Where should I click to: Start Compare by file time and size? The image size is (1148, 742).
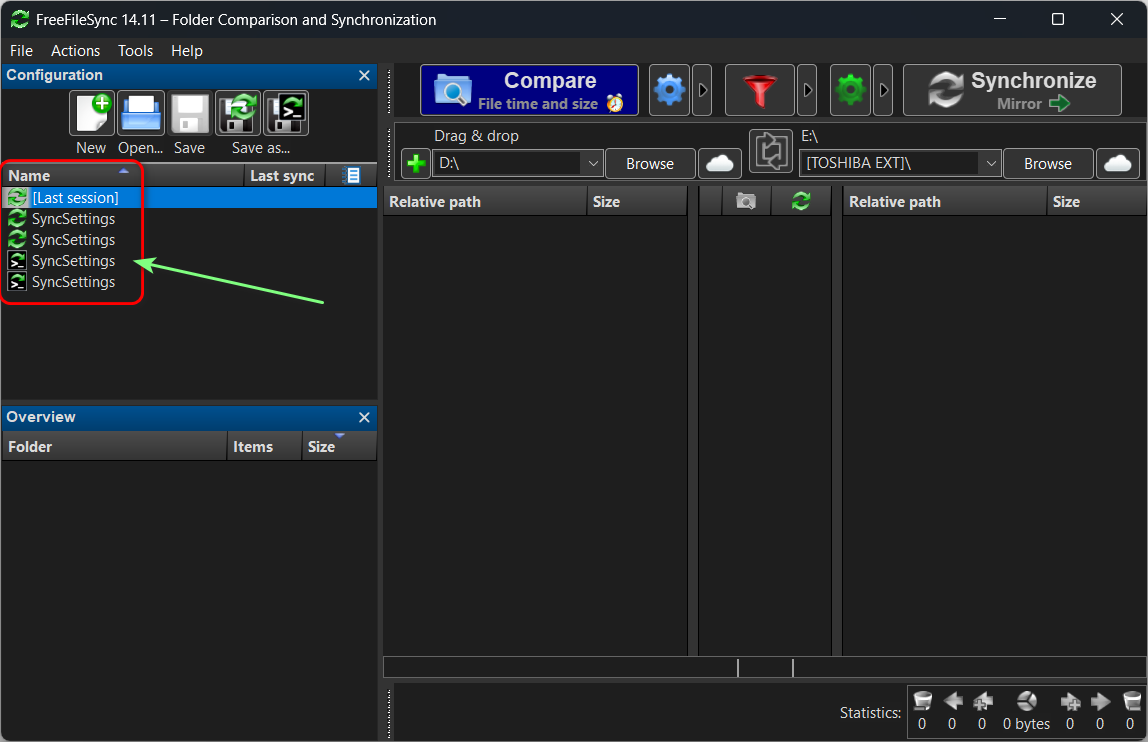[x=529, y=90]
